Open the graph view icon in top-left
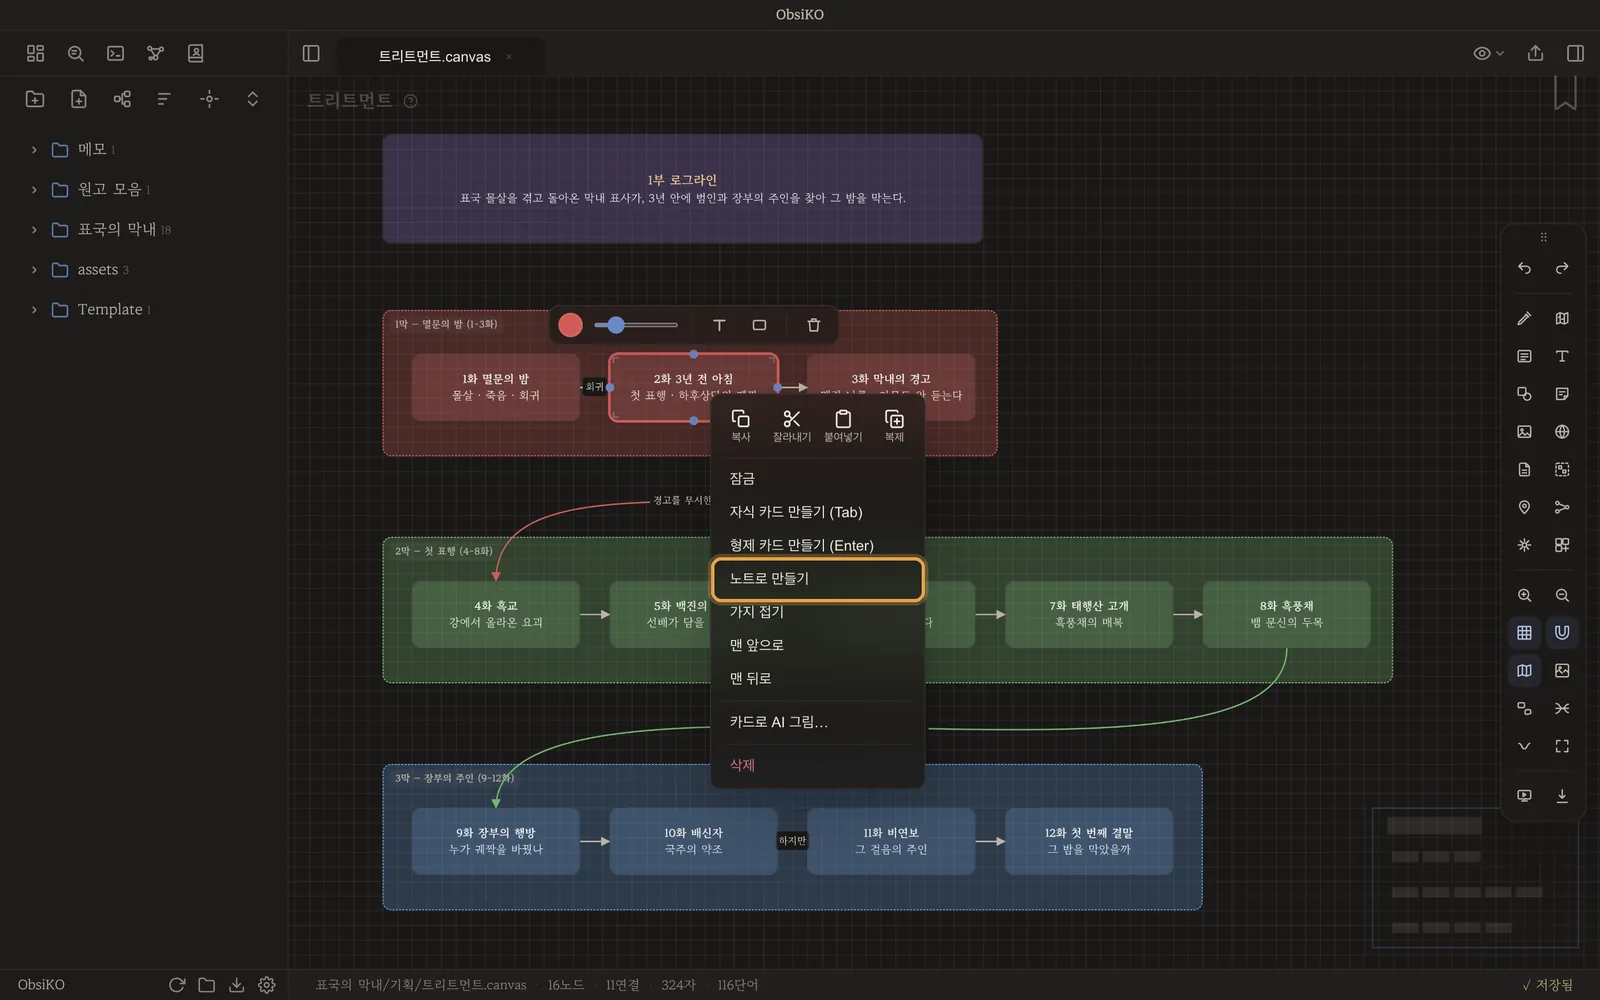1600x1000 pixels. [155, 53]
